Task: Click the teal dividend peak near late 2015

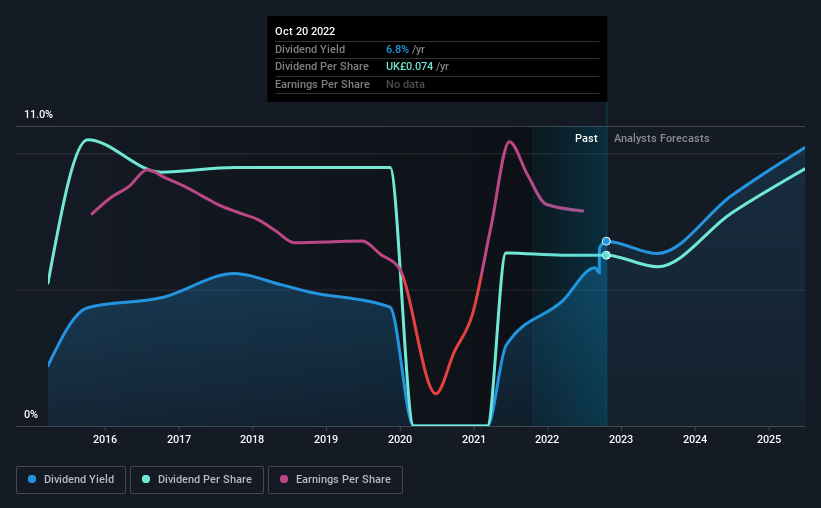Action: [87, 140]
